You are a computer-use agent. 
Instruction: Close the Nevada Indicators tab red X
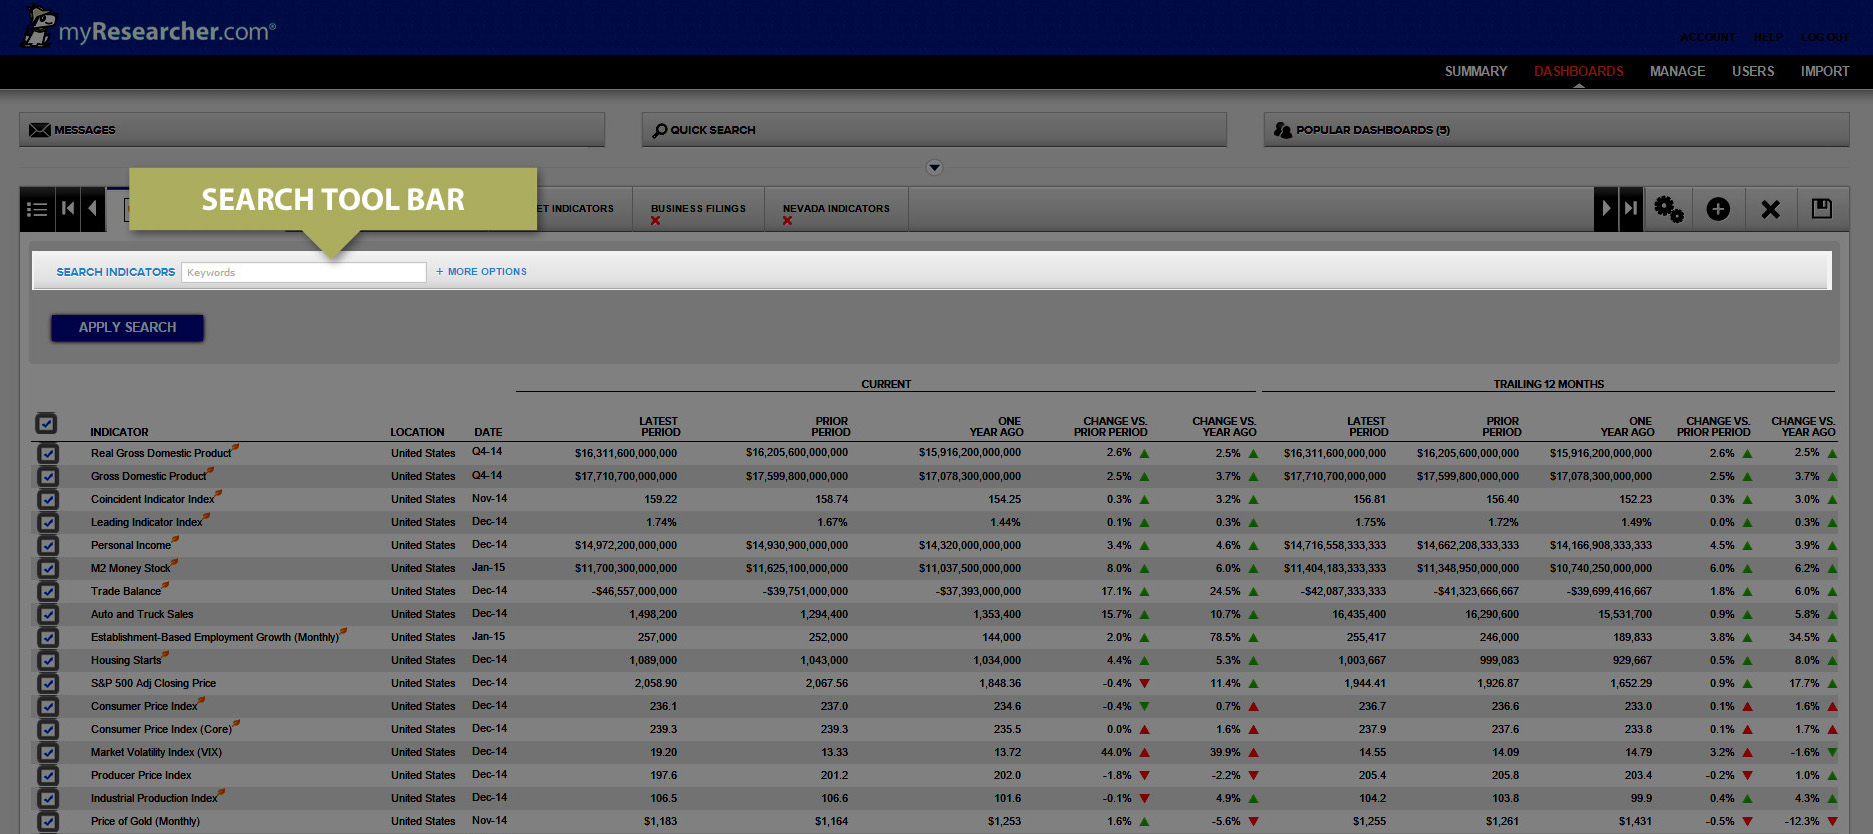pyautogui.click(x=787, y=221)
